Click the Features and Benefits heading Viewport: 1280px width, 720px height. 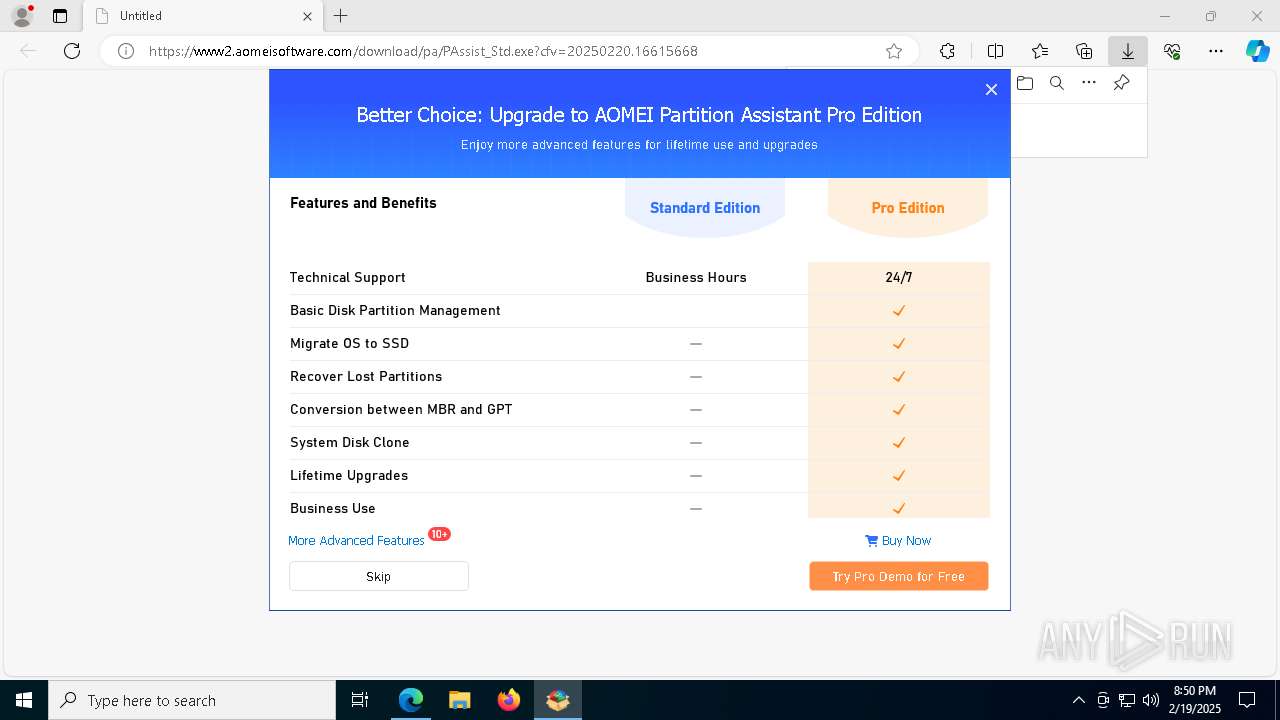coord(363,203)
